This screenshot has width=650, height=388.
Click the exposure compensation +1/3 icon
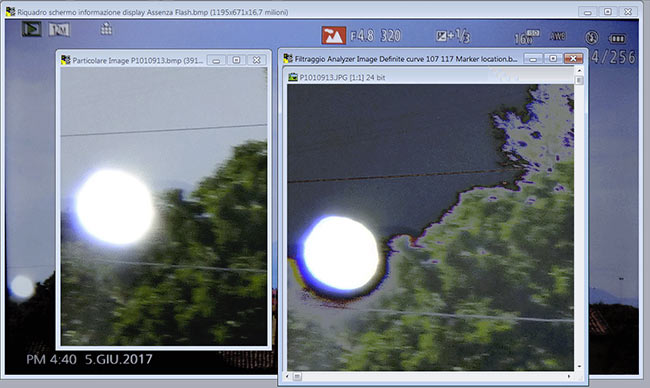(x=453, y=36)
